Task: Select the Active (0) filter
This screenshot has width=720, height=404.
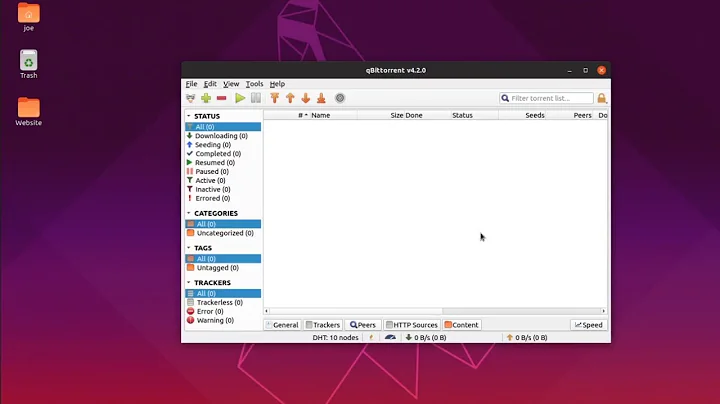Action: [x=223, y=180]
